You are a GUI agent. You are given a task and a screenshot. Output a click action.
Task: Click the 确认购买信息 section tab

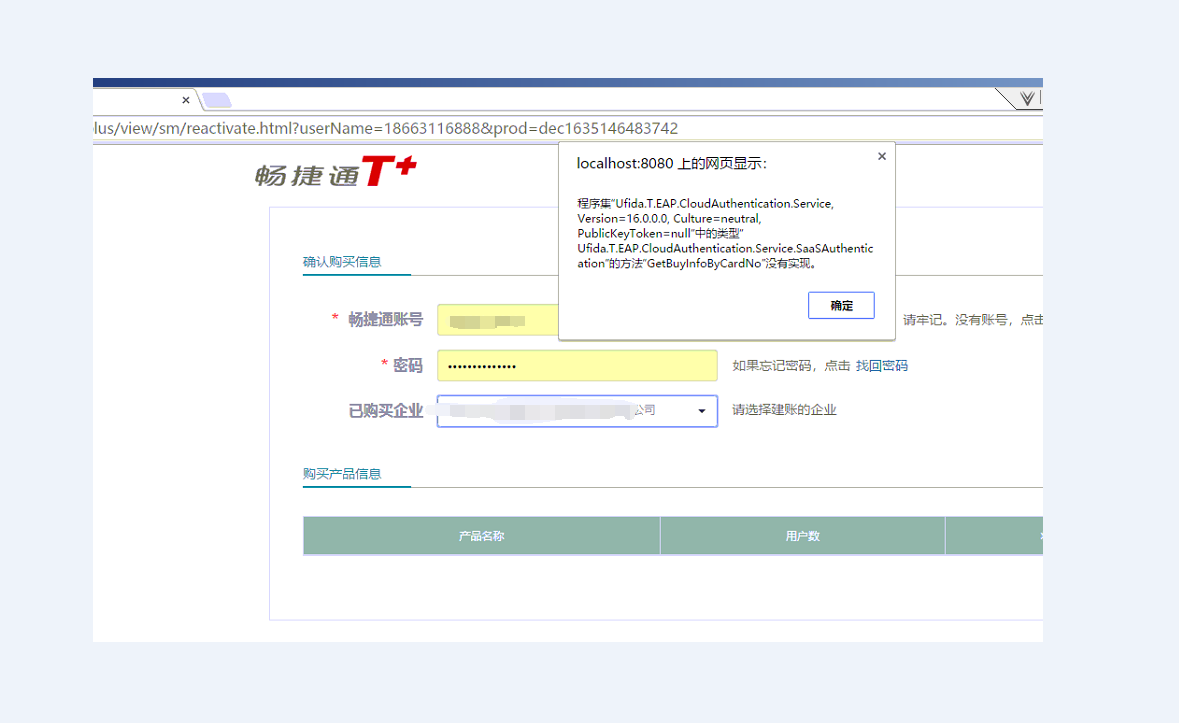pyautogui.click(x=342, y=262)
